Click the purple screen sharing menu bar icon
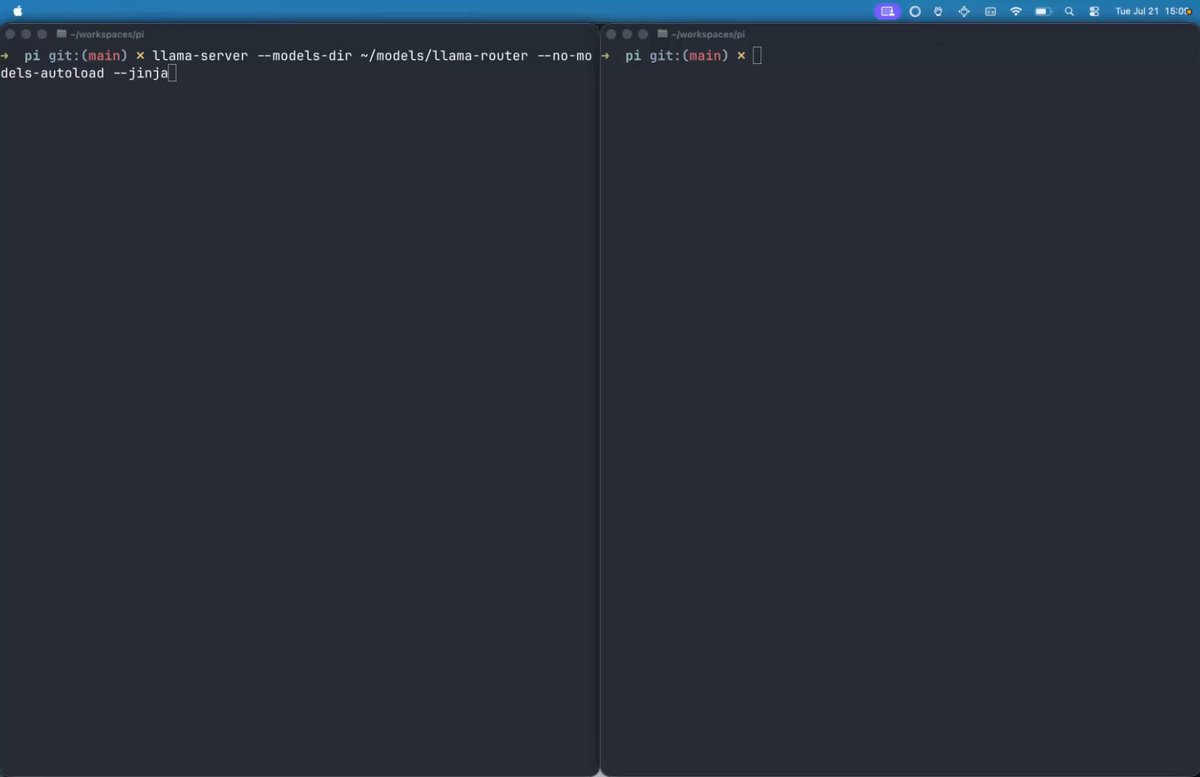Viewport: 1200px width, 777px height. (887, 11)
